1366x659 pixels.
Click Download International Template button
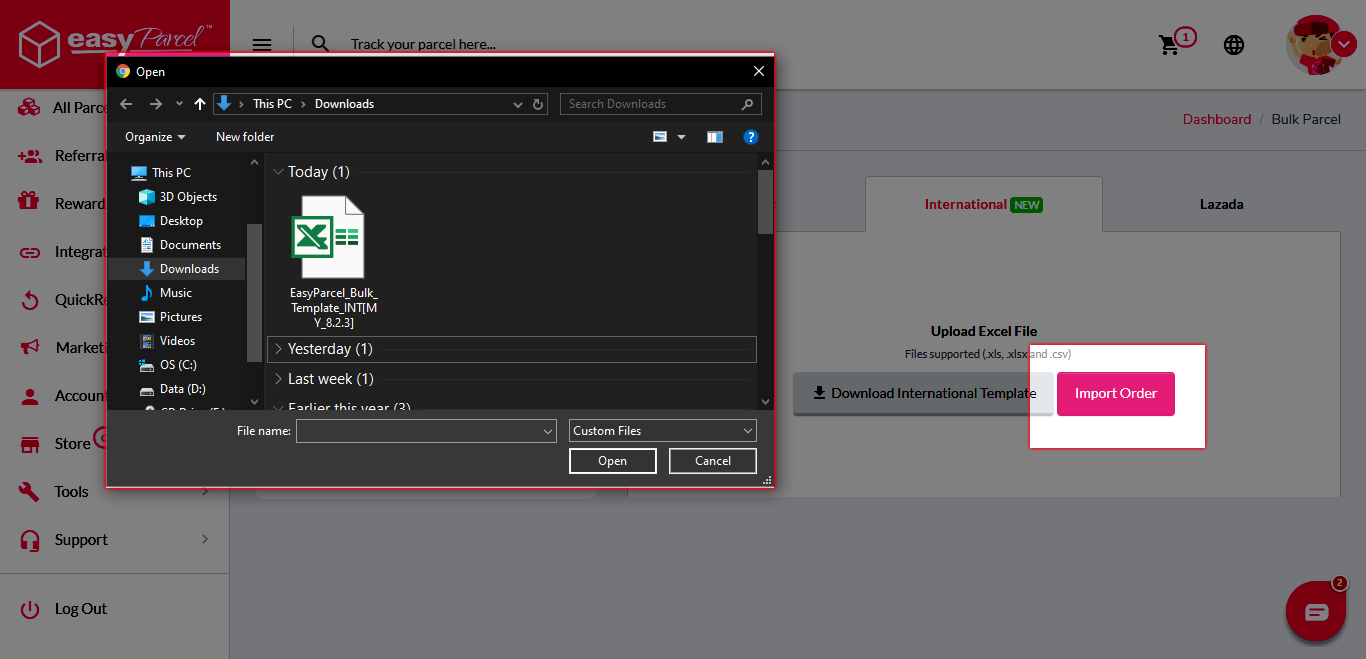tap(923, 394)
